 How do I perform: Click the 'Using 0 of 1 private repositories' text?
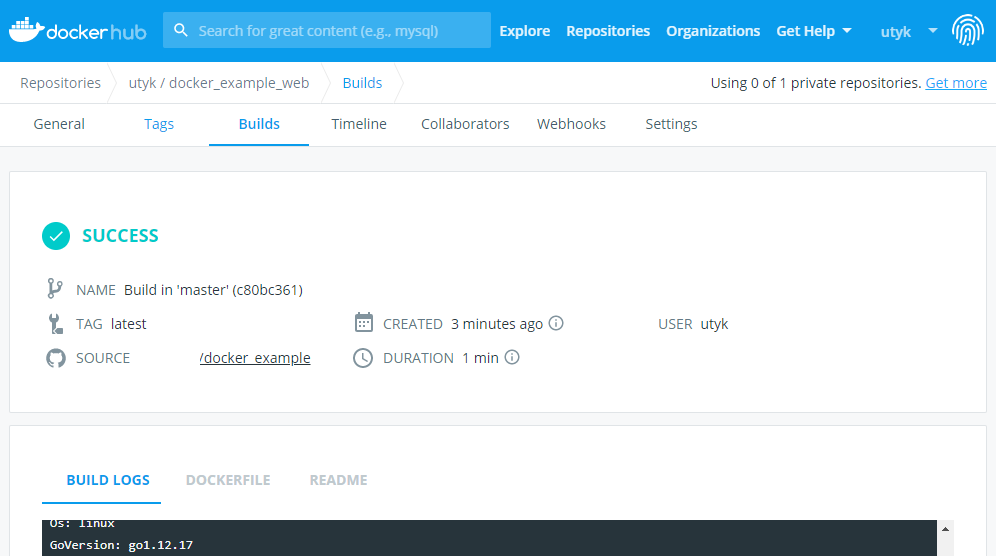pyautogui.click(x=816, y=83)
